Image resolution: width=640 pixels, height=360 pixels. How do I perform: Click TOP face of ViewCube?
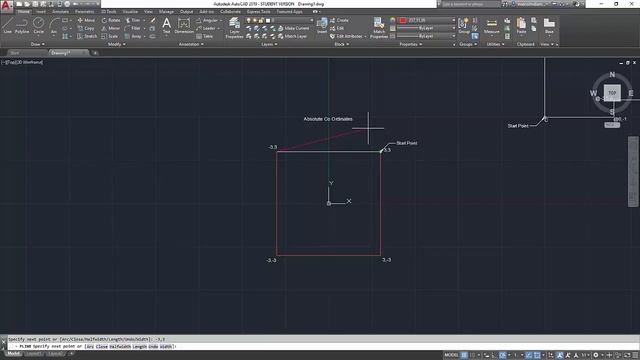612,93
